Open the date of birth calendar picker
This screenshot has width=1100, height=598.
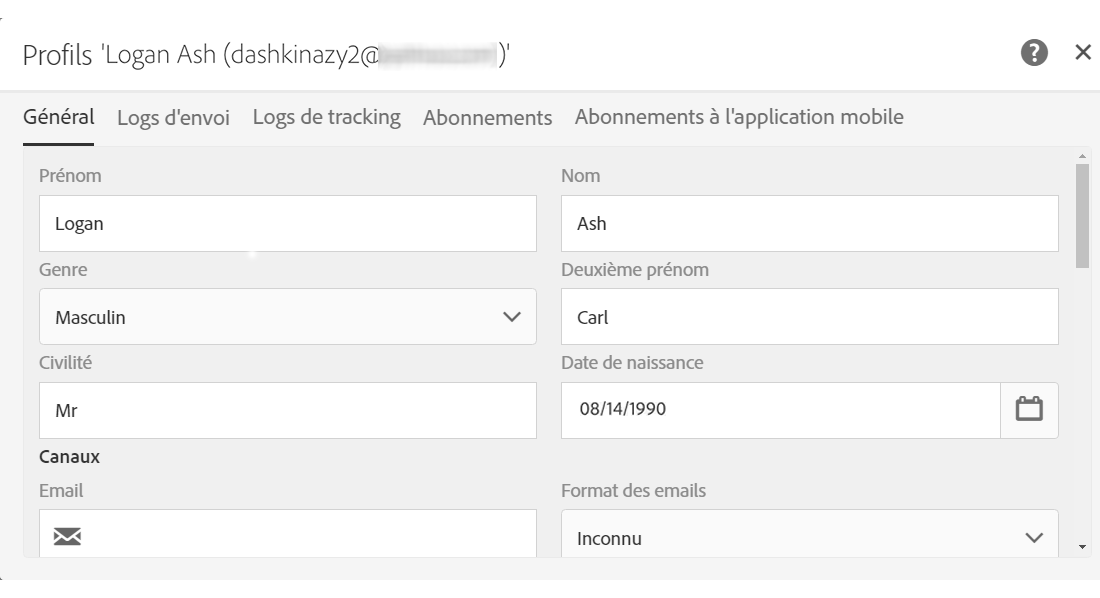pyautogui.click(x=1029, y=409)
